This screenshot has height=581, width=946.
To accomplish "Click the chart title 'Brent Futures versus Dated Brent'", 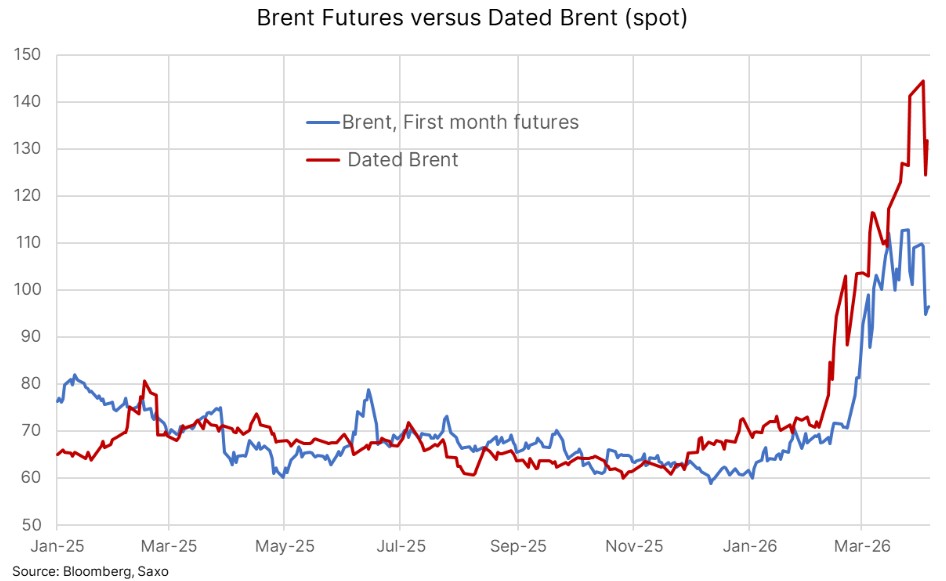I will (472, 17).
